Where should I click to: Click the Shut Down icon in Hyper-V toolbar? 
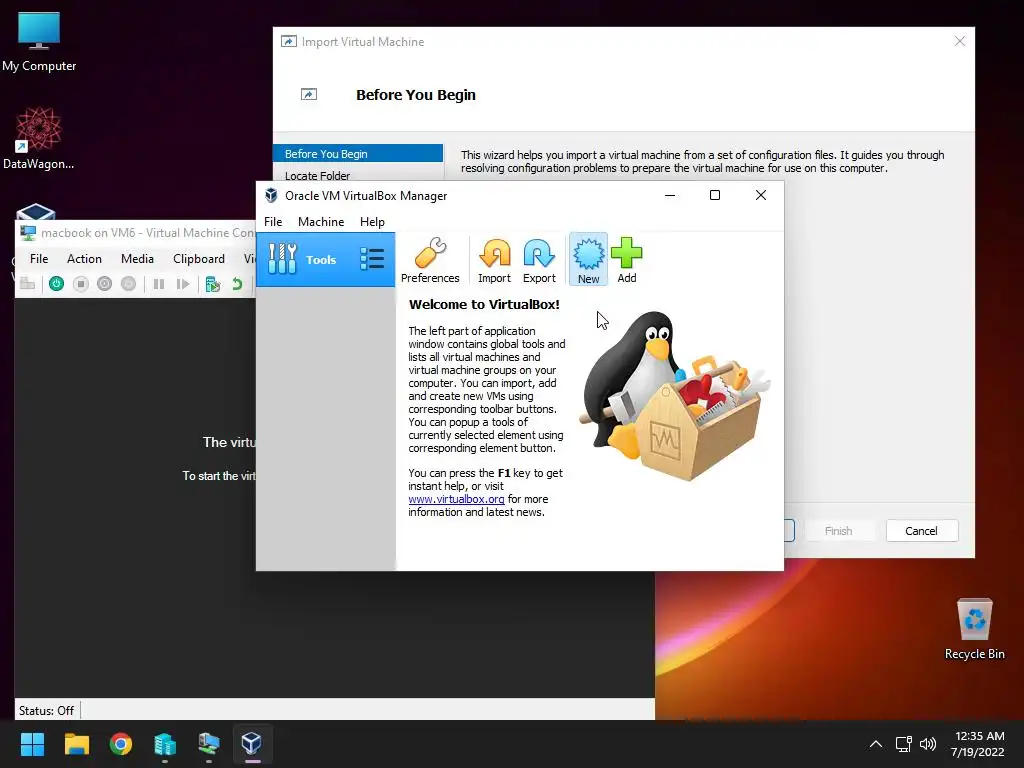[x=104, y=283]
